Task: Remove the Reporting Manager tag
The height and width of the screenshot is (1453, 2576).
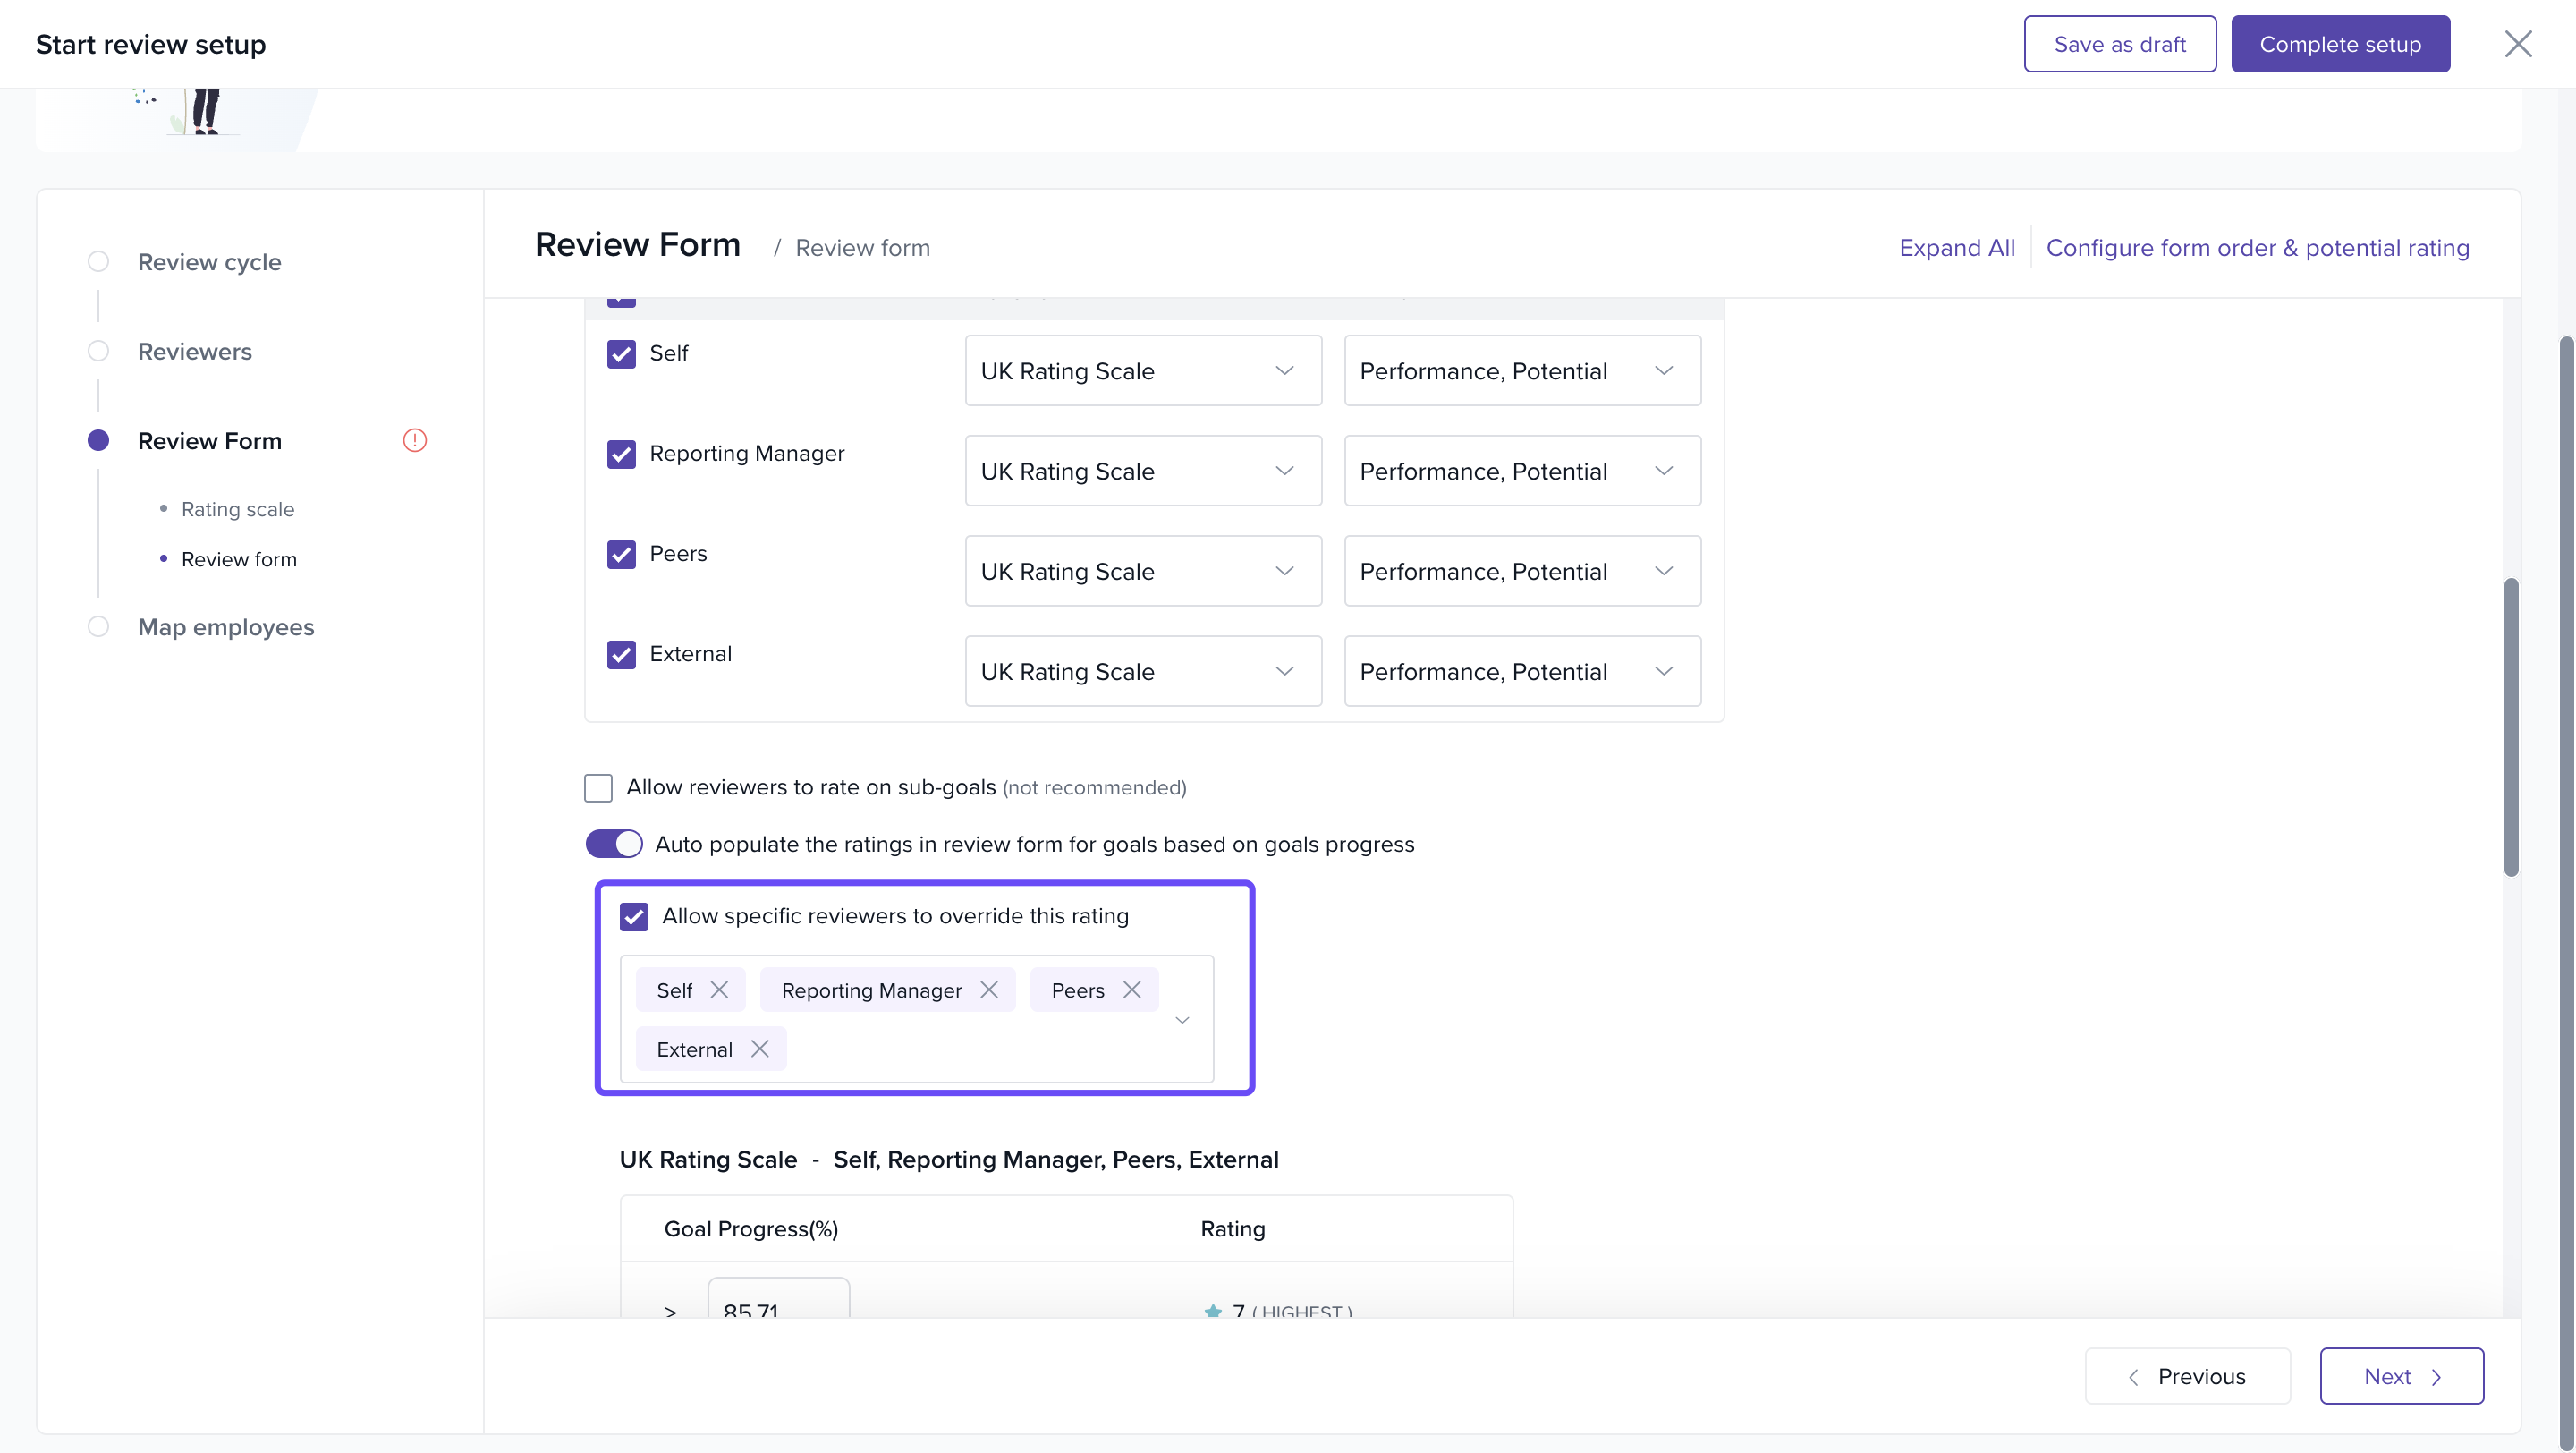Action: pyautogui.click(x=989, y=990)
